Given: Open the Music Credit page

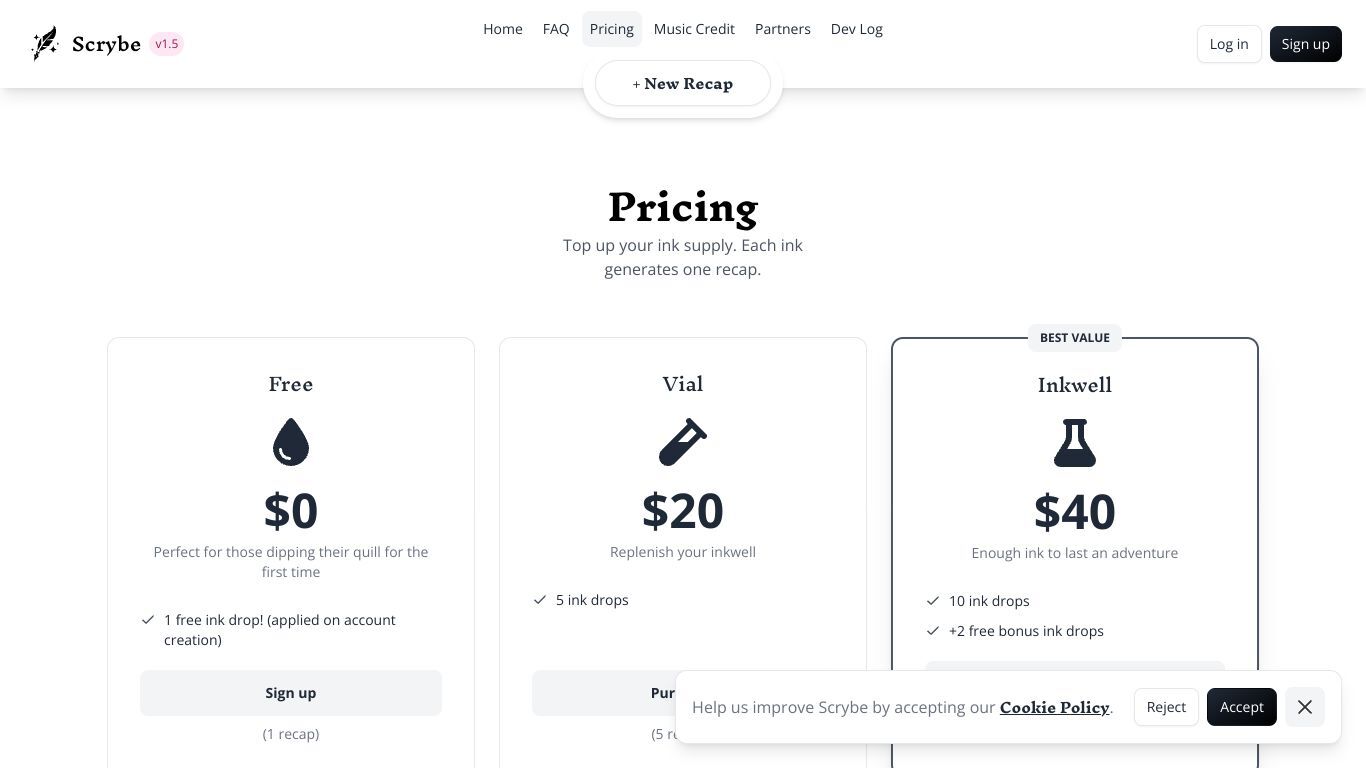Looking at the screenshot, I should pyautogui.click(x=694, y=29).
